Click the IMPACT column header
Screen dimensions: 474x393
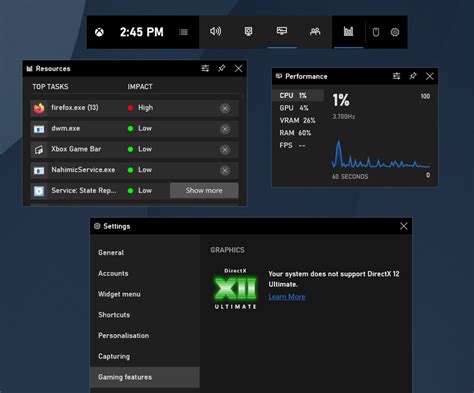tap(140, 87)
